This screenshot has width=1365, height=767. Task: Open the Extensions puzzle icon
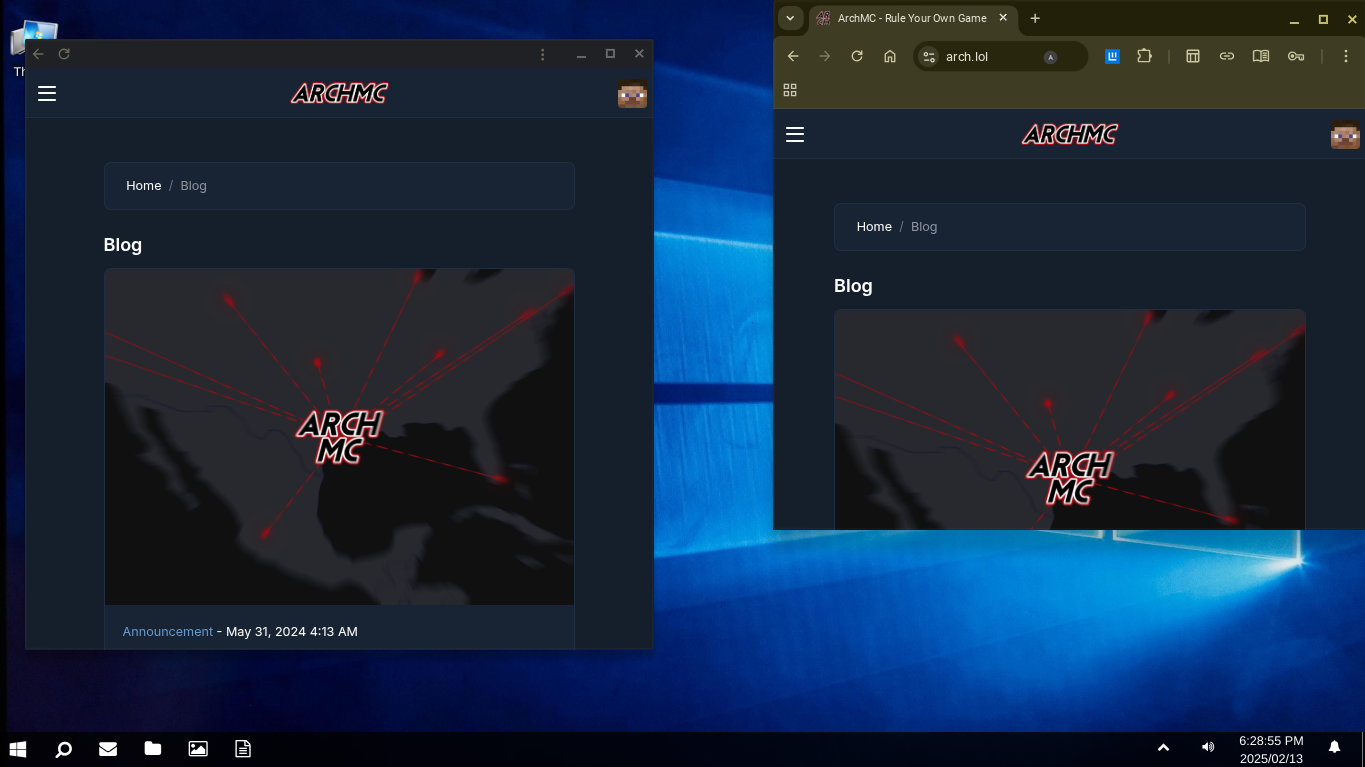pyautogui.click(x=1144, y=56)
